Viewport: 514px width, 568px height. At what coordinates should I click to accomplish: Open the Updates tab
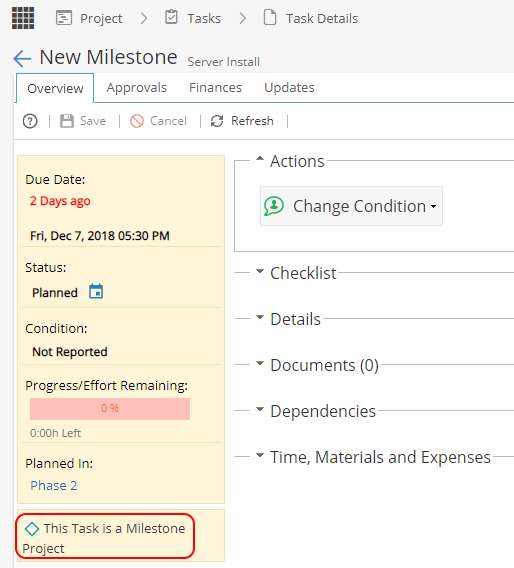pyautogui.click(x=289, y=88)
